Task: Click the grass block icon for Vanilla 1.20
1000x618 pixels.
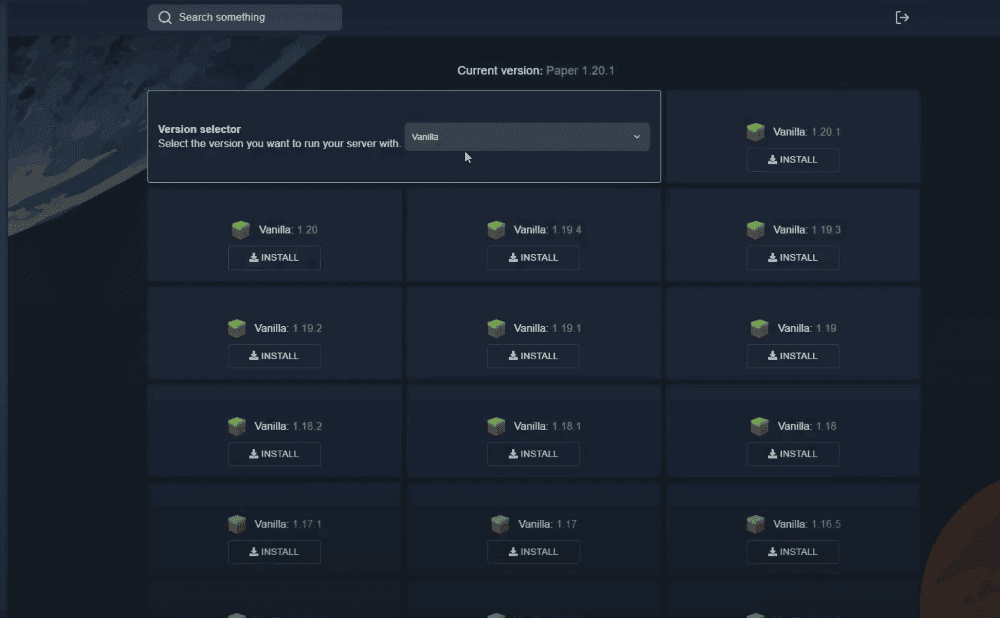Action: 241,230
